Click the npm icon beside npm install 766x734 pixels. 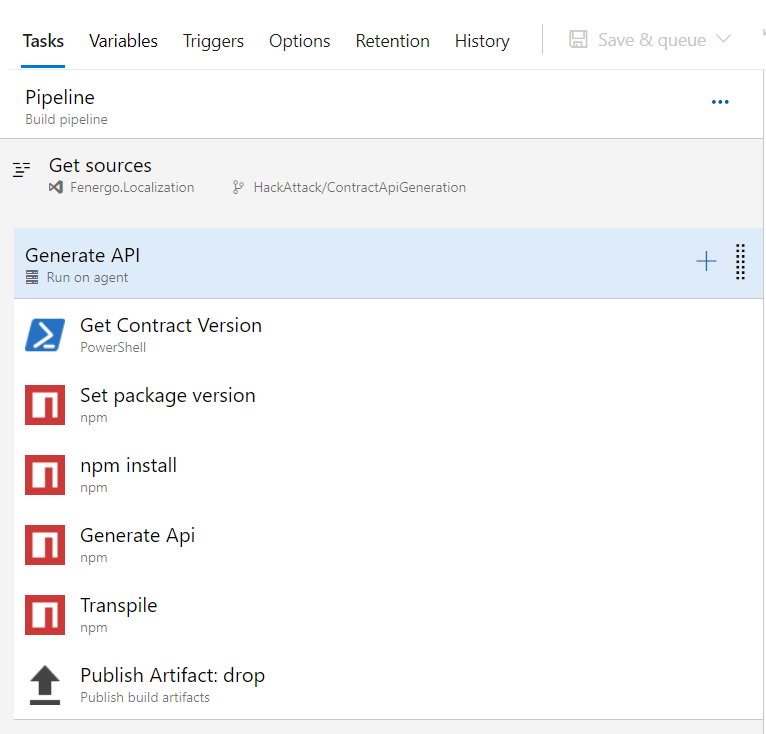click(x=45, y=475)
